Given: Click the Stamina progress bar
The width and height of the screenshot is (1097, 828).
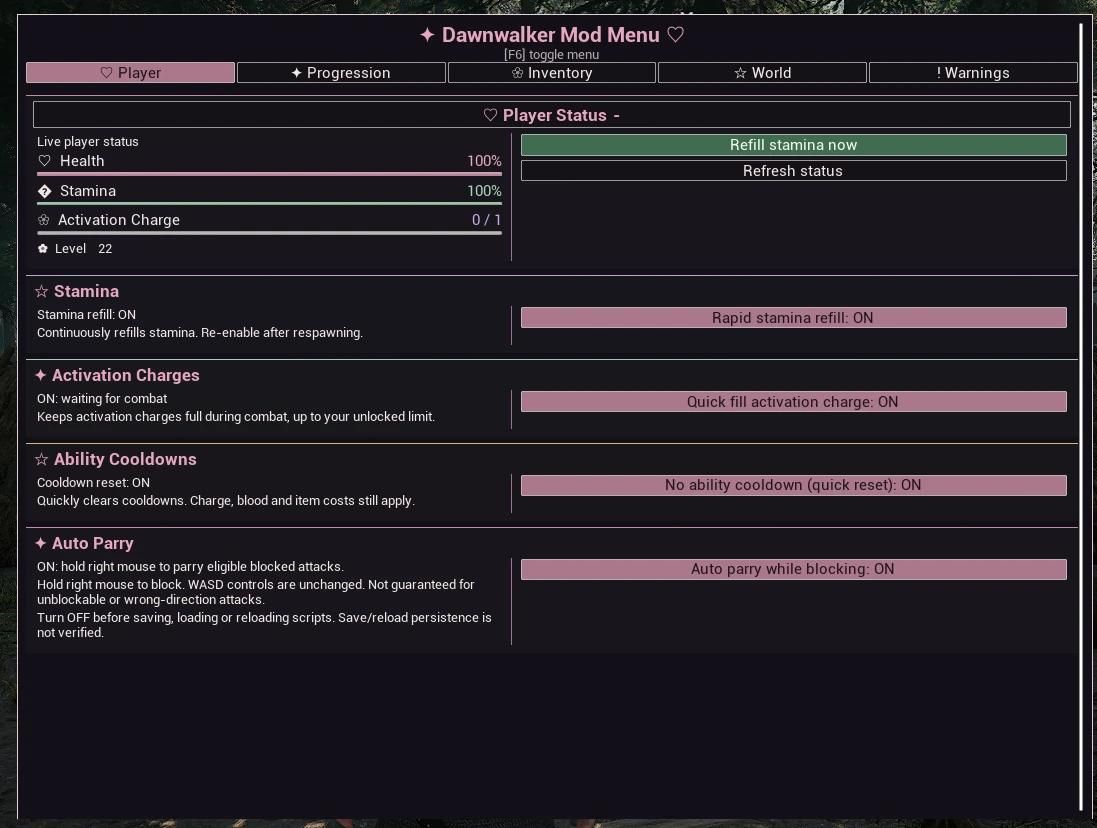Looking at the screenshot, I should (269, 204).
